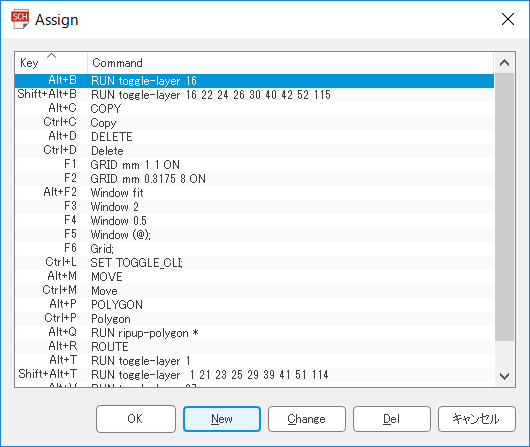Select the Alt+T toggle-layer 1 row

click(254, 361)
